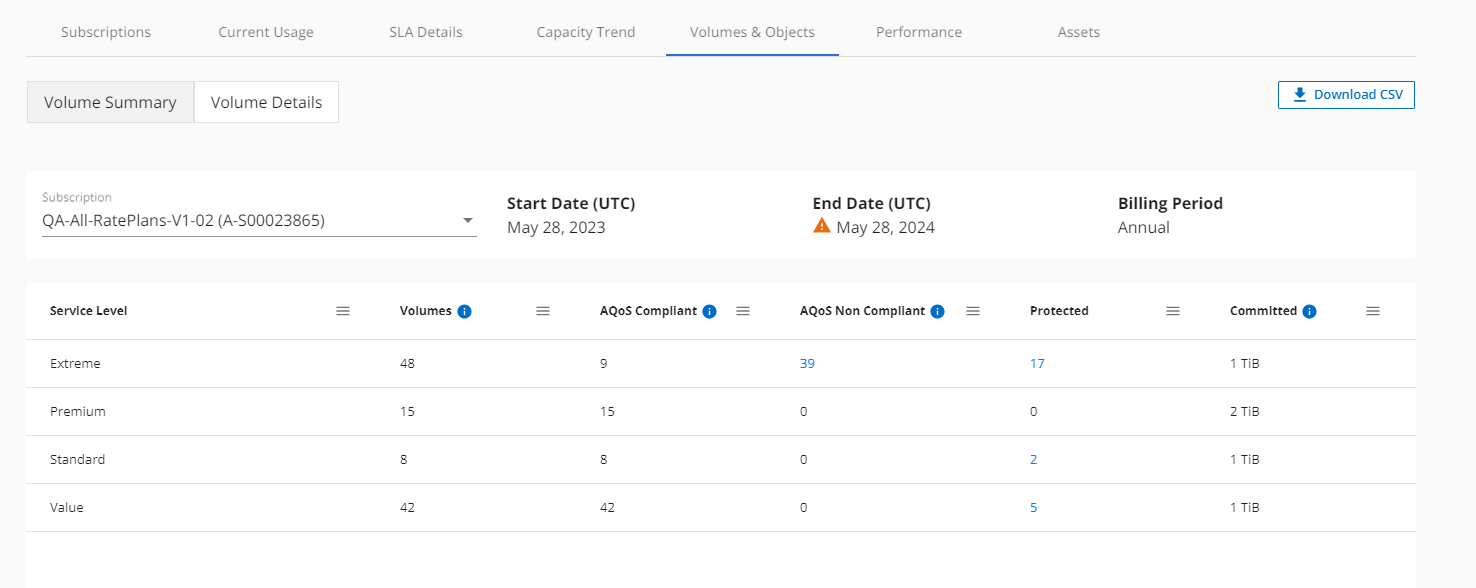Expand the Subscription dropdown arrow
Viewport: 1476px width, 588px height.
pos(468,220)
